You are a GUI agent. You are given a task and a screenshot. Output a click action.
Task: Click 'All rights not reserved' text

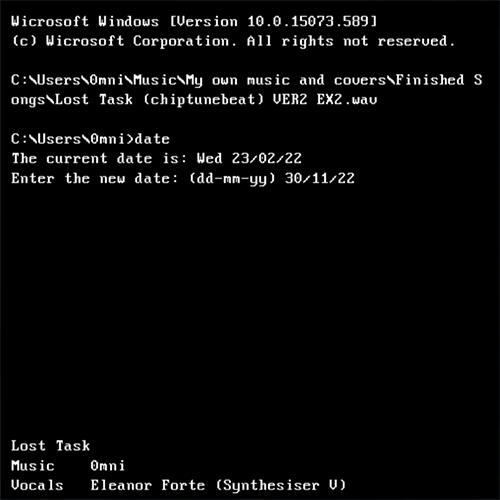[351, 42]
